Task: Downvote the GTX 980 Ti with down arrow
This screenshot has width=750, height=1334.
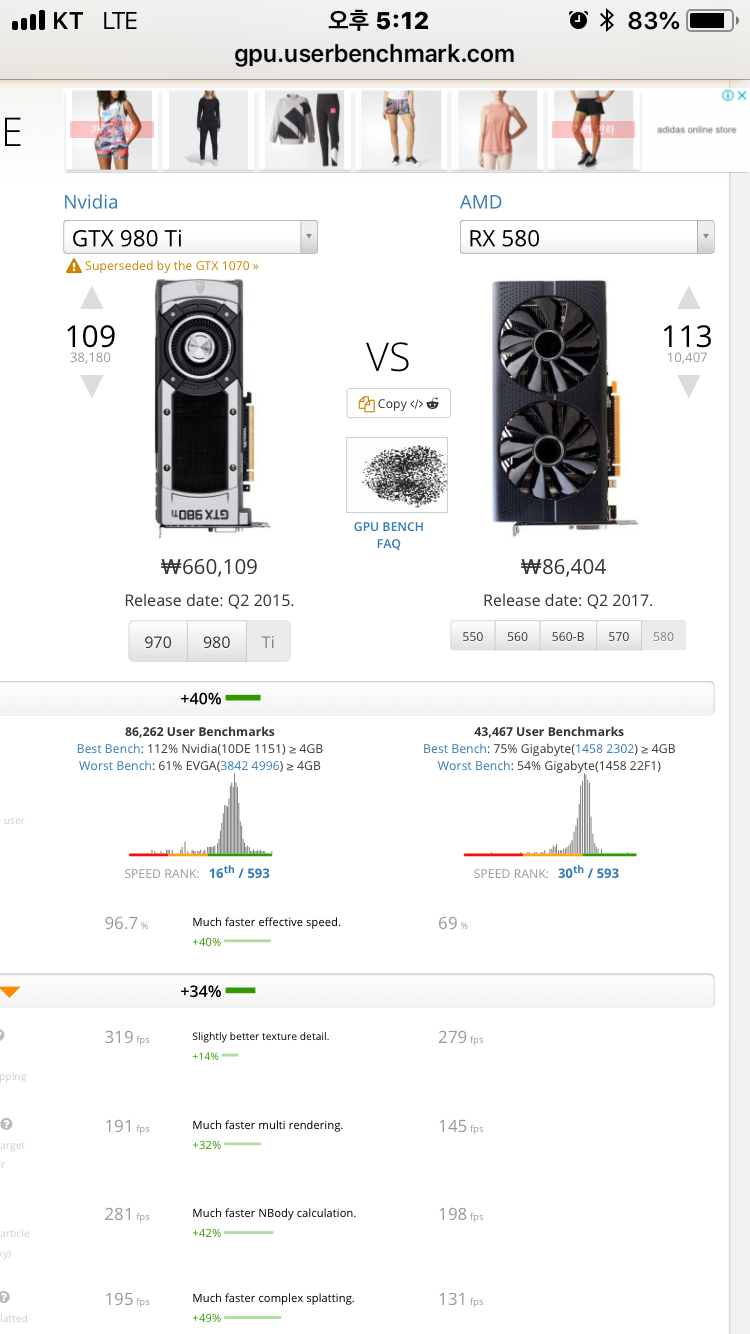Action: tap(91, 386)
